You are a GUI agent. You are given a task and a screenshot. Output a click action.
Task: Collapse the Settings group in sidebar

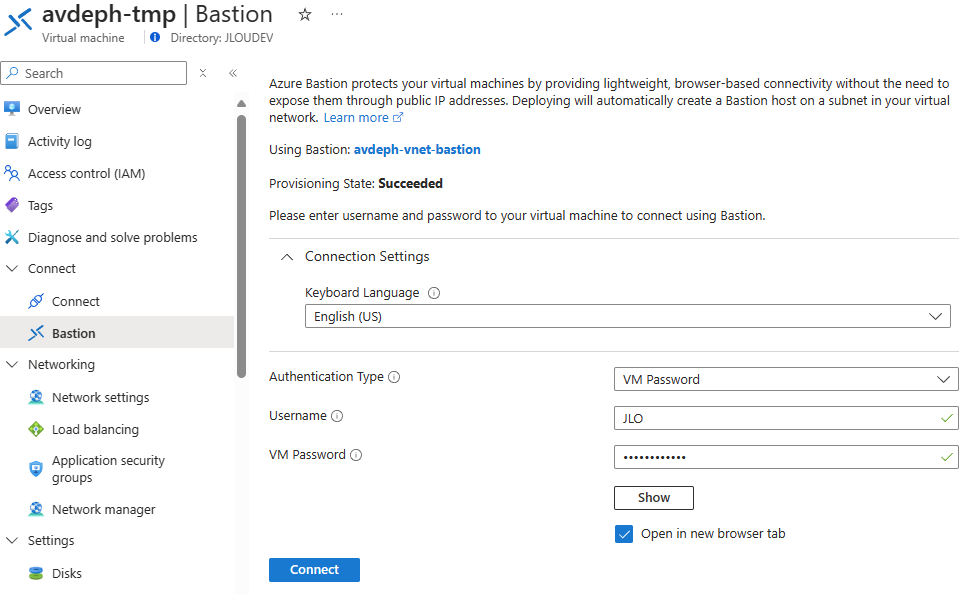coord(12,540)
